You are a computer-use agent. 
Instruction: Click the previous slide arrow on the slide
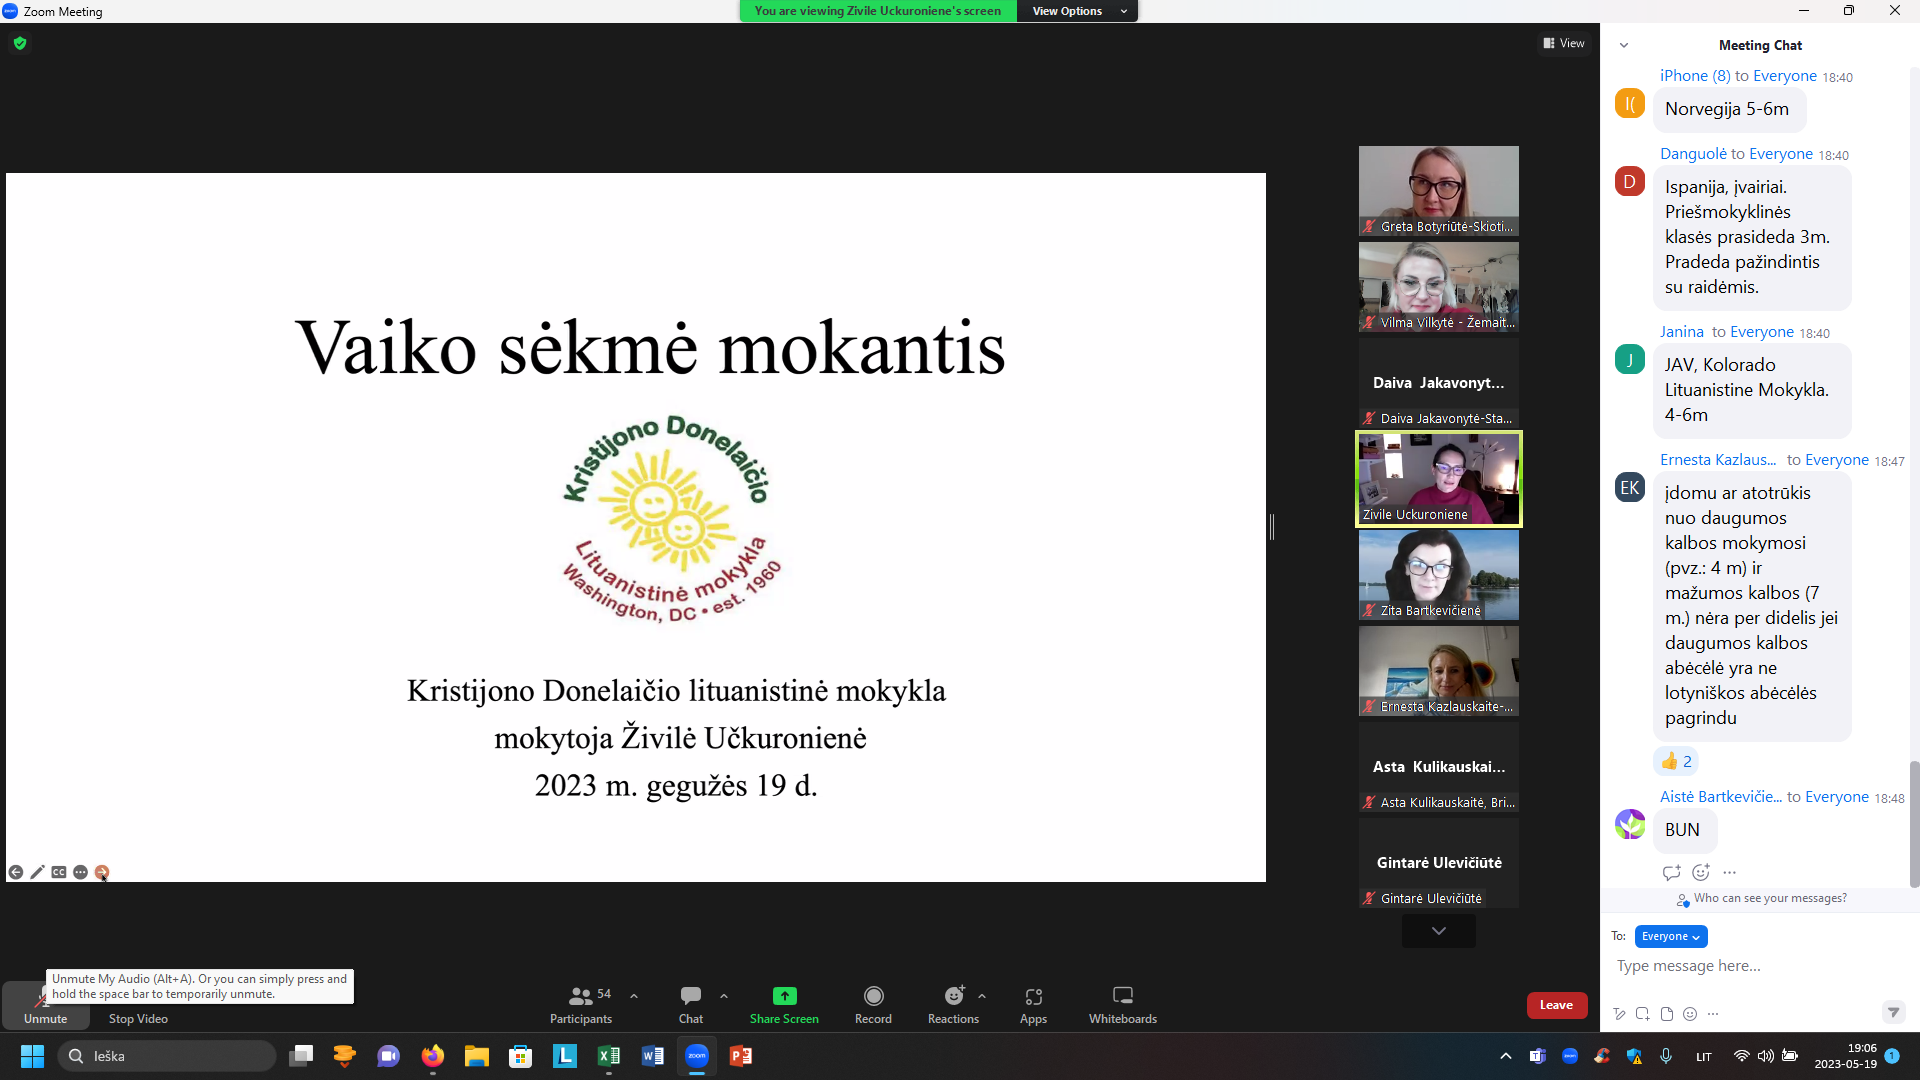tap(16, 872)
